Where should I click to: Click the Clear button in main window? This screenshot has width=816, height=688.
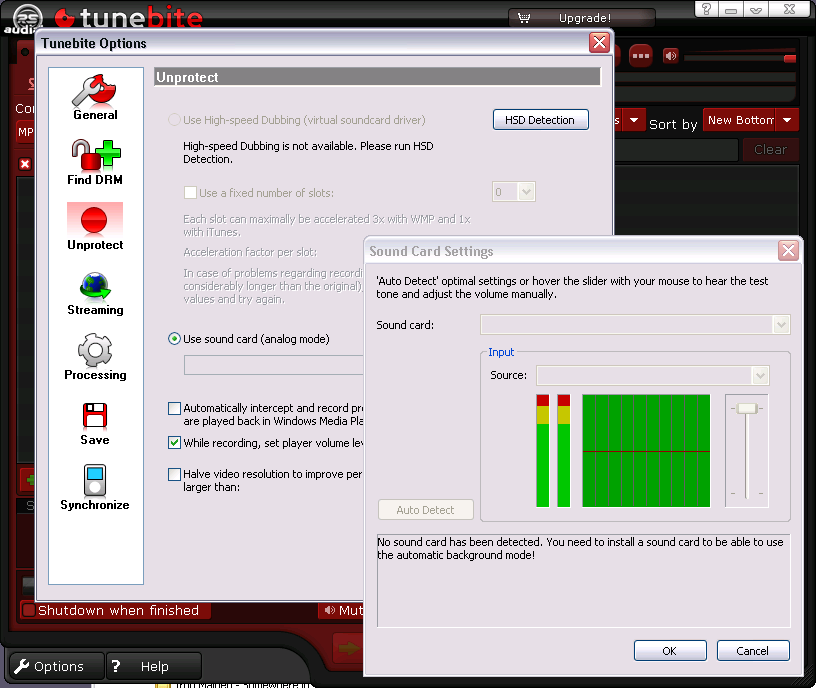point(770,150)
